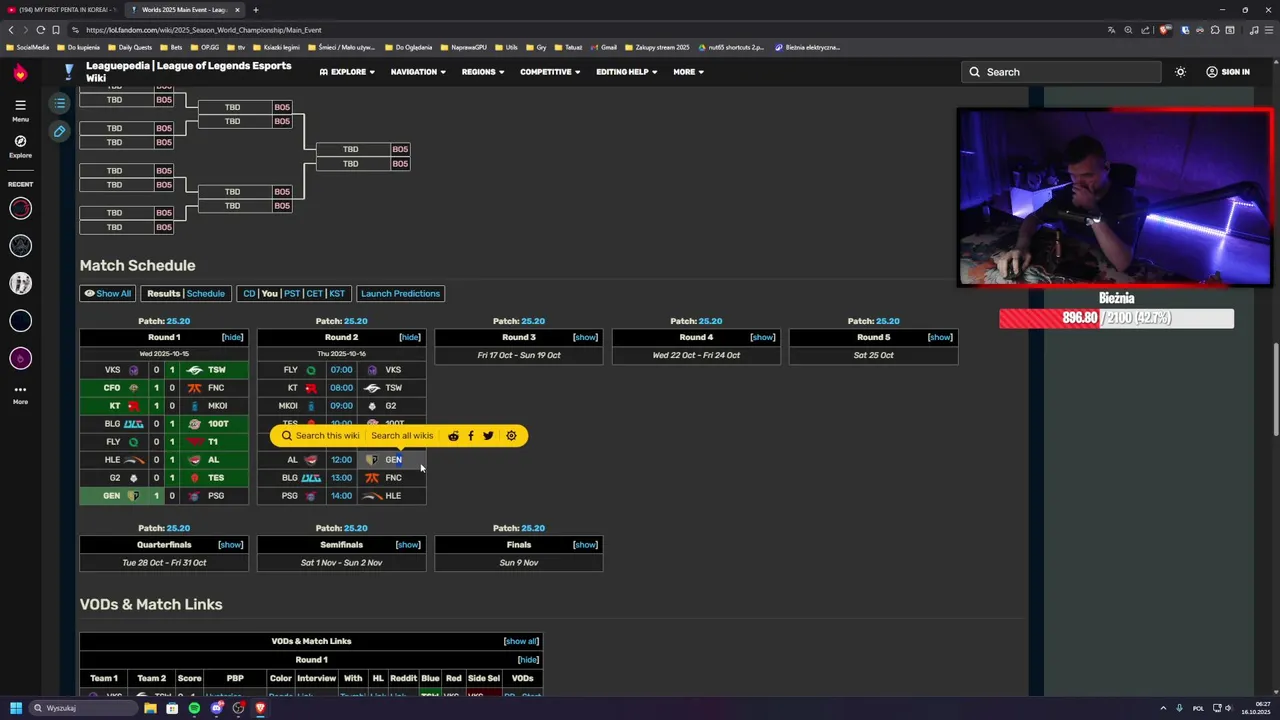Click the Search field in header
The image size is (1280, 720).
1061,72
